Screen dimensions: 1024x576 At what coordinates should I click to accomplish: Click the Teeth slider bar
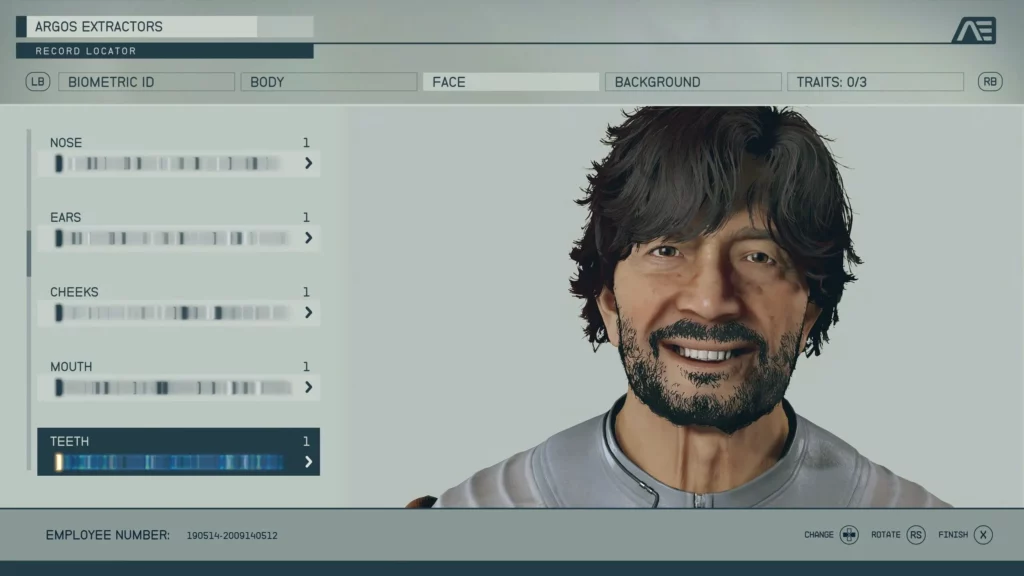pos(170,462)
